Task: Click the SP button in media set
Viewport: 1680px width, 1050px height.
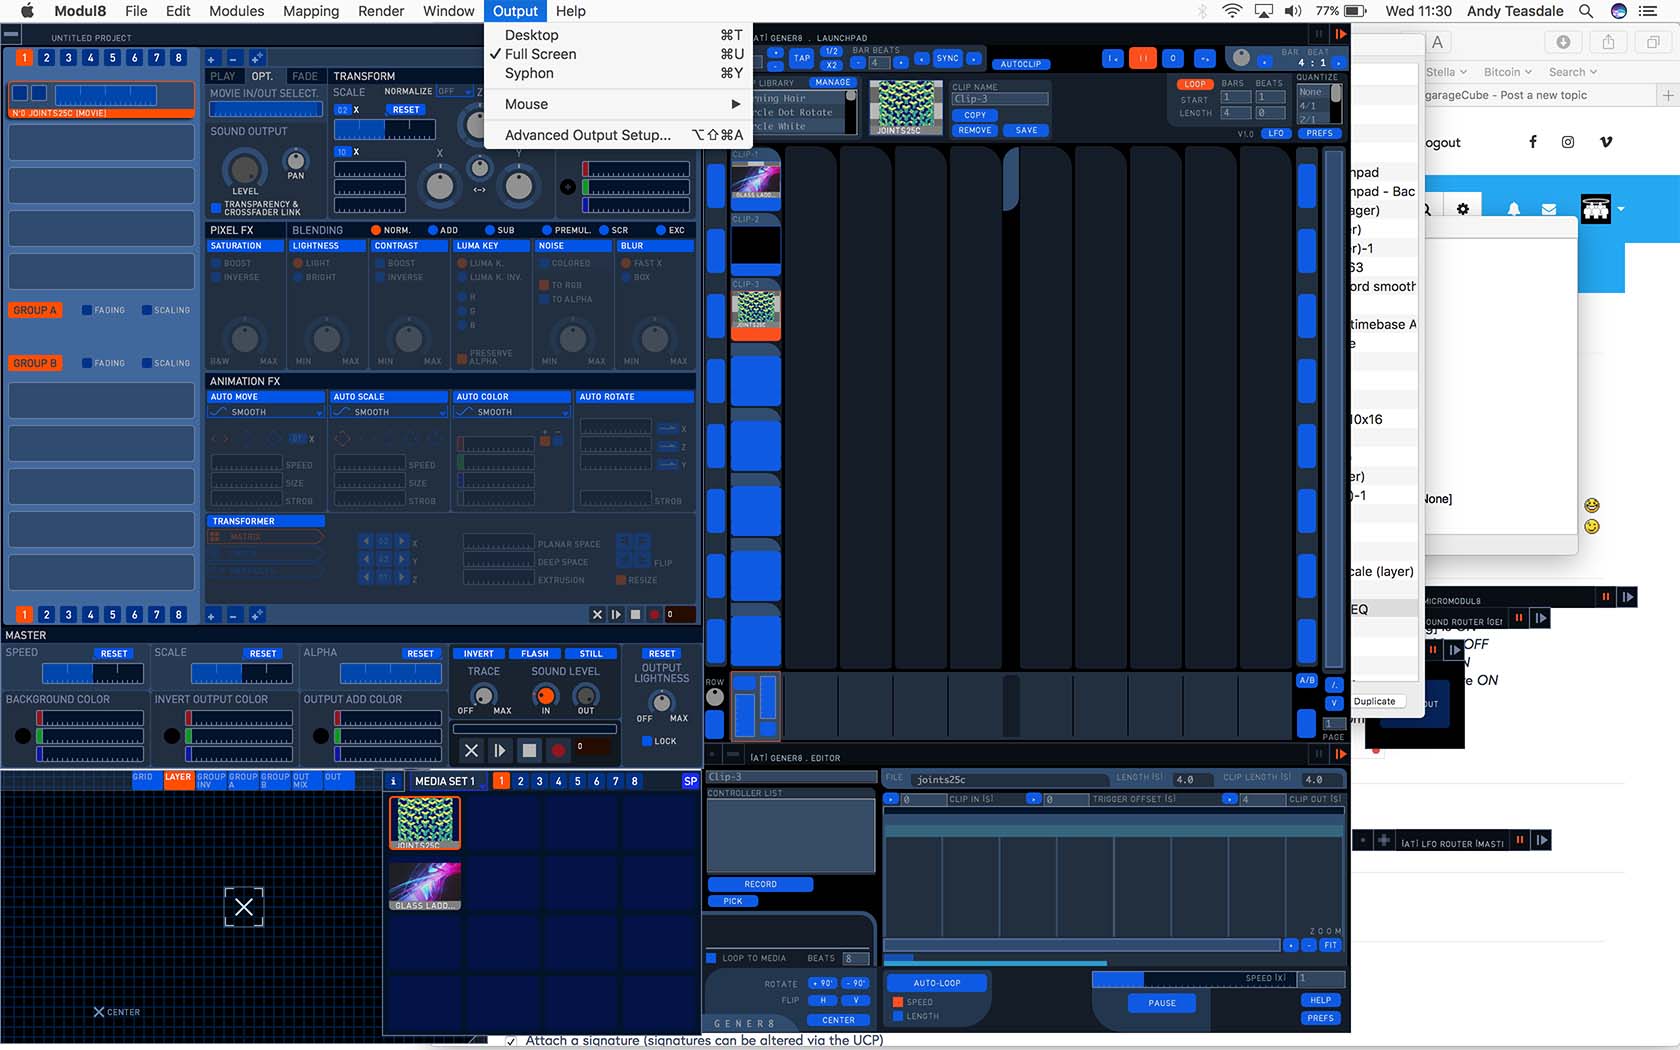Action: click(690, 781)
